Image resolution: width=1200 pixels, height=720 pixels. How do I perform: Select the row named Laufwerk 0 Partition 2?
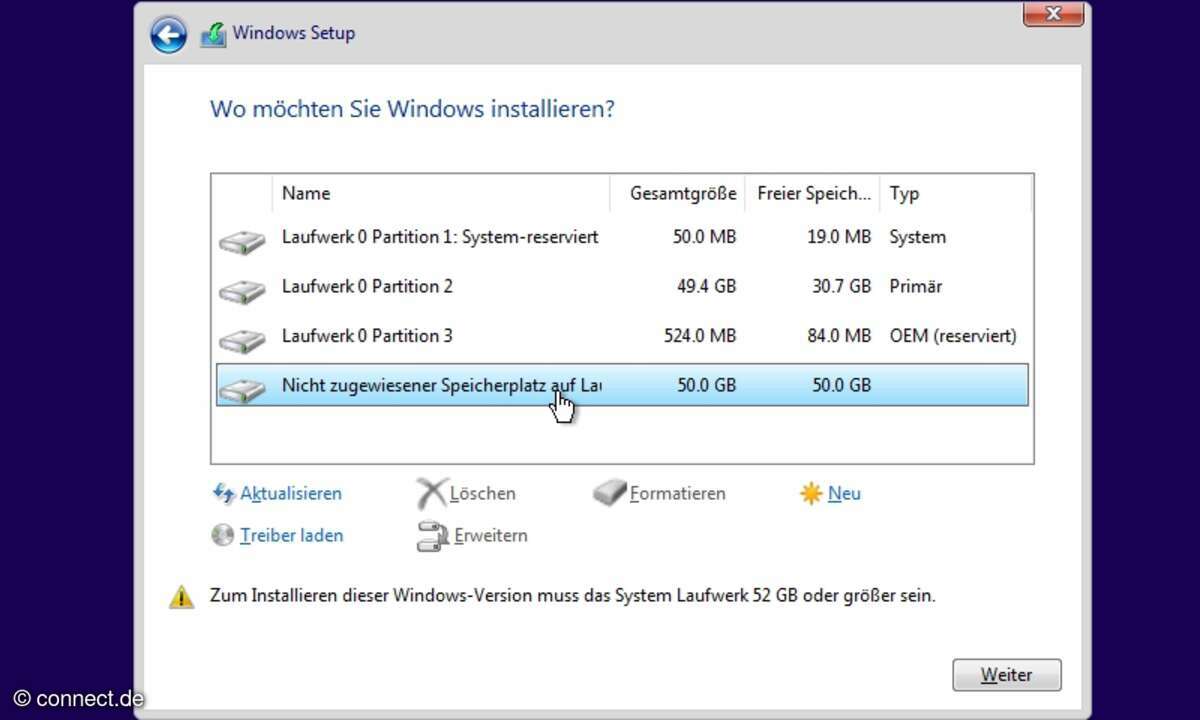(x=622, y=286)
